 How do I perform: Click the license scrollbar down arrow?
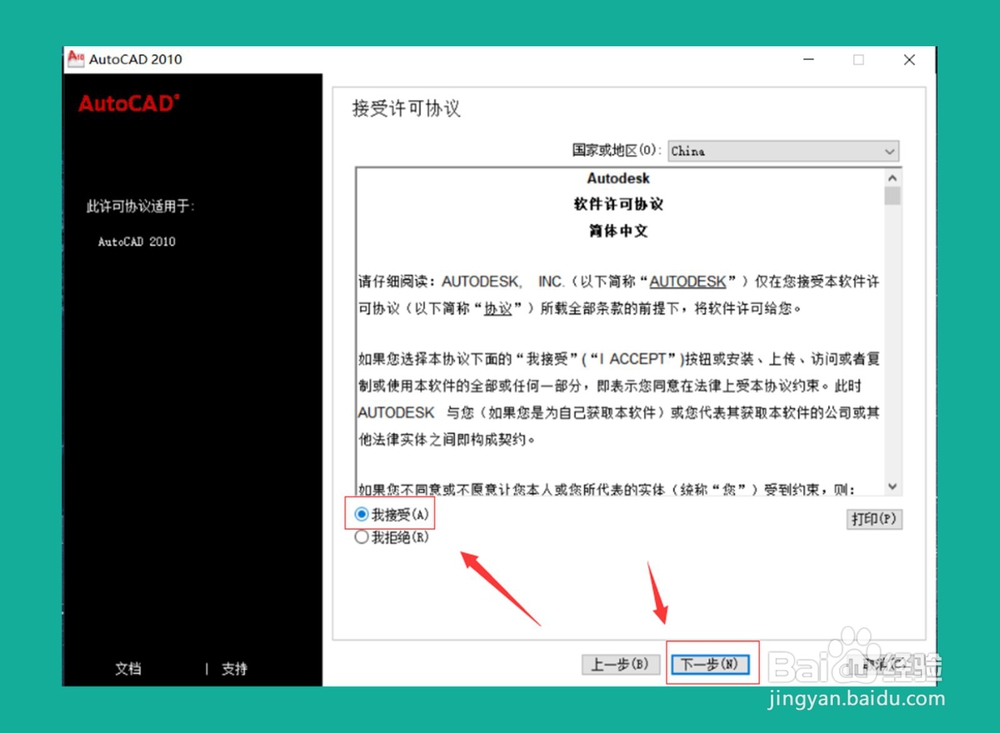892,487
